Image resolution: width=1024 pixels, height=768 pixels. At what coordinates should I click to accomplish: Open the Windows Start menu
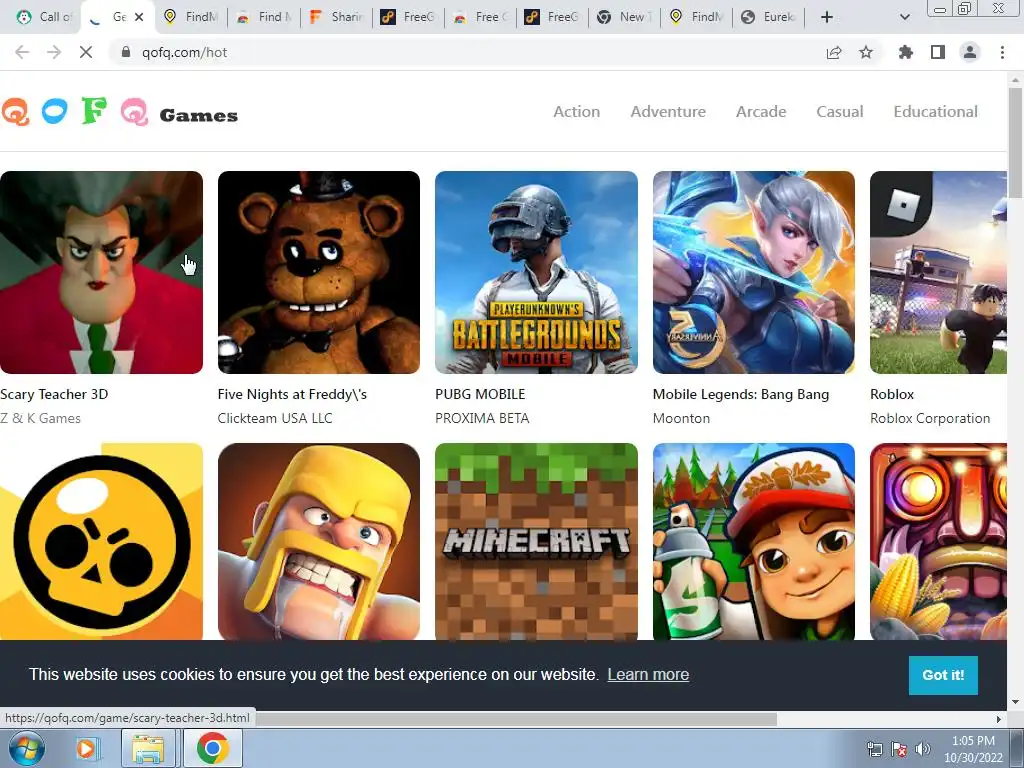point(26,748)
